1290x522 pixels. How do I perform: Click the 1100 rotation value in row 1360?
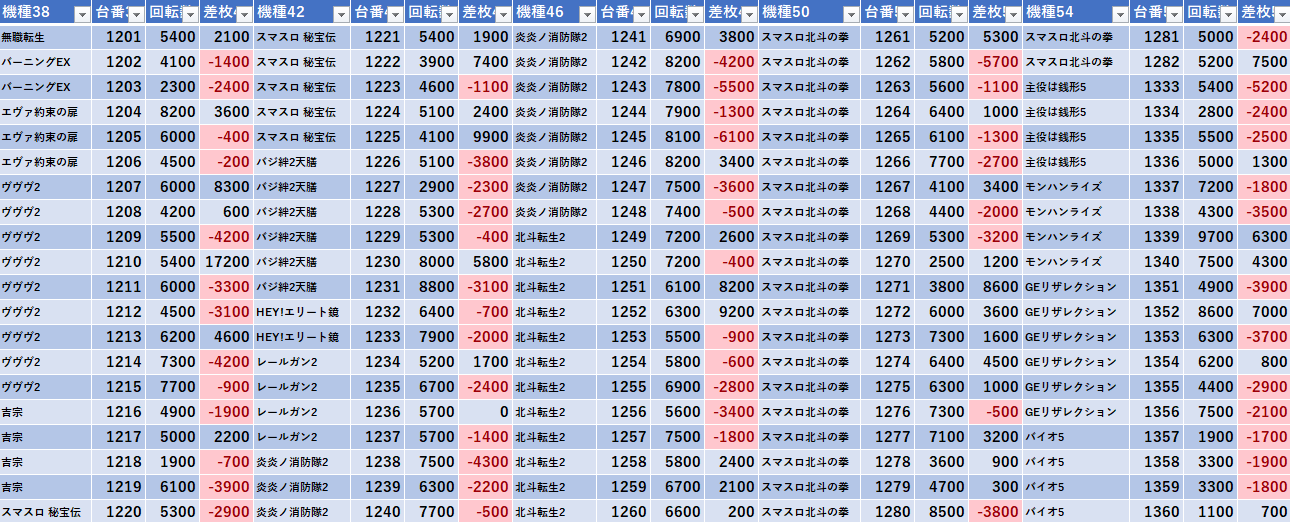pos(1210,512)
